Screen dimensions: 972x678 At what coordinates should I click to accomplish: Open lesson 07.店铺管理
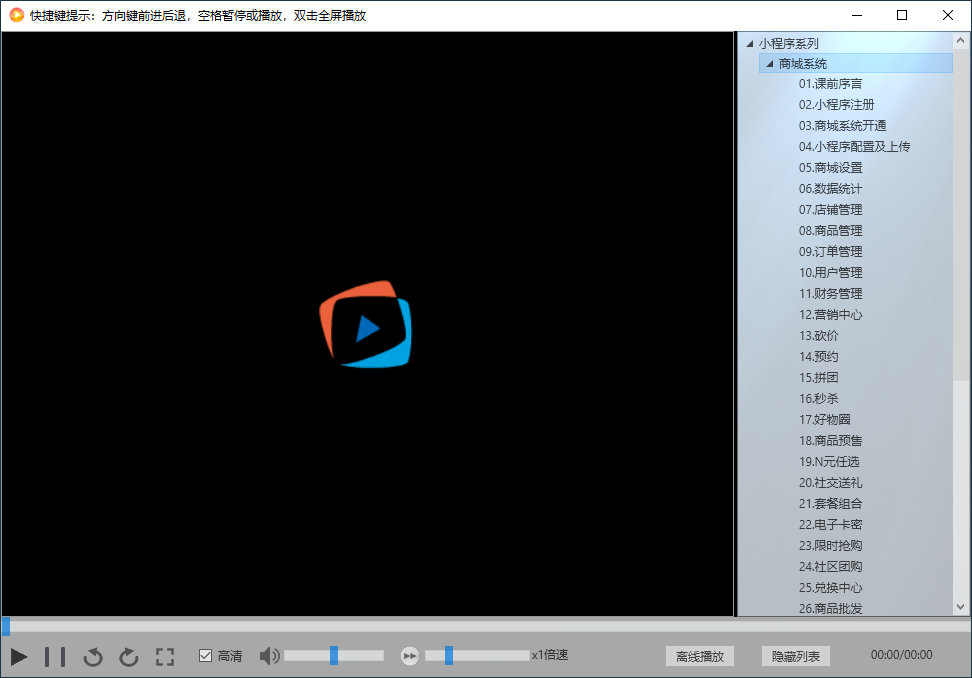830,210
